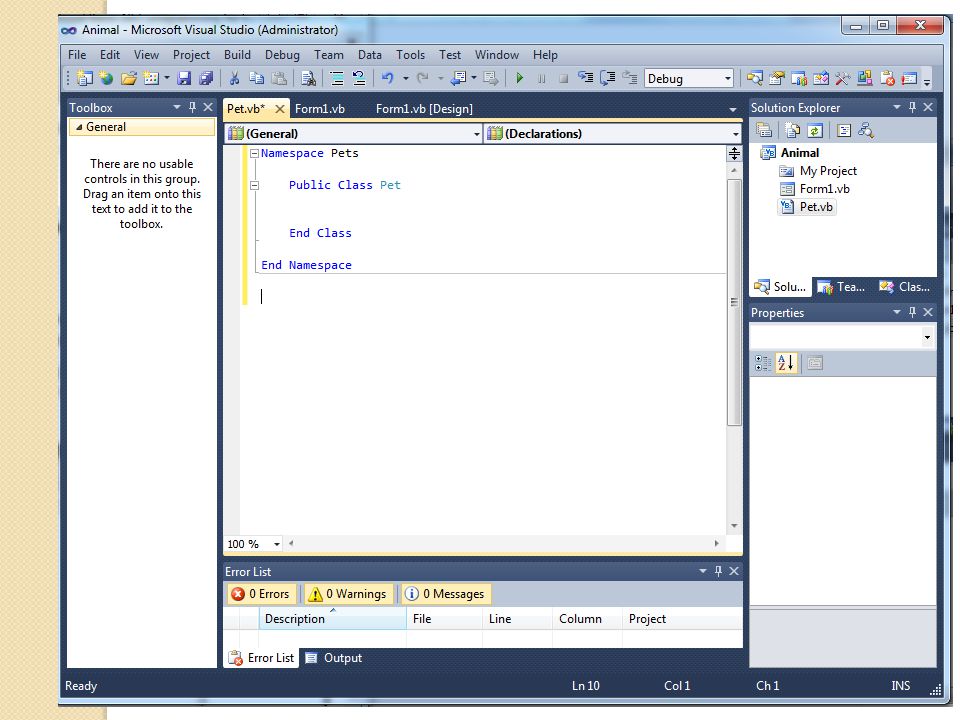Screen dimensions: 960x720
Task: Click View Class Diagram in Solution Explorer
Action: pyautogui.click(x=866, y=130)
